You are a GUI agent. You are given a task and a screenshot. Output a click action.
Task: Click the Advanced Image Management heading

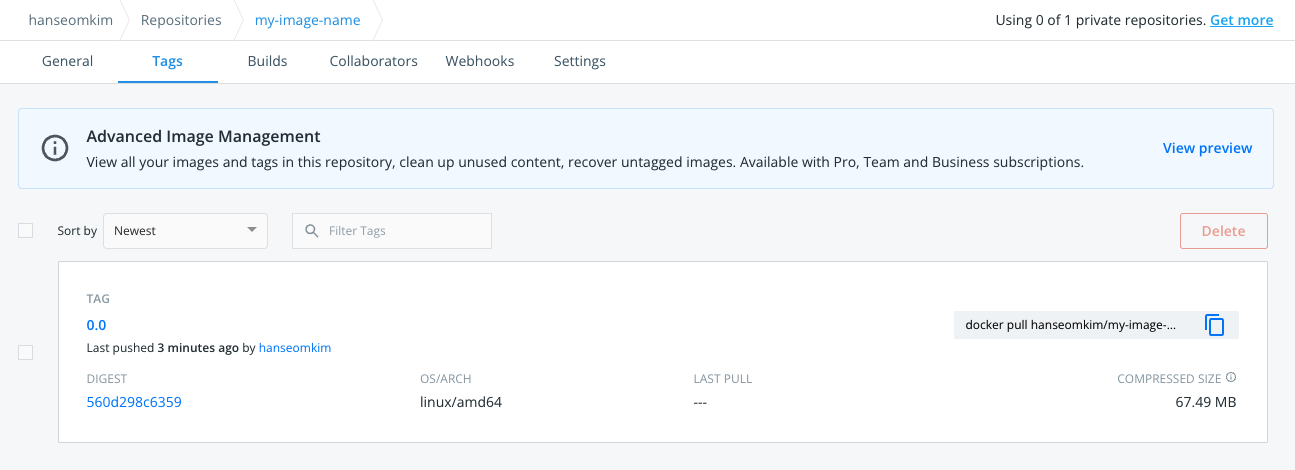pos(203,136)
